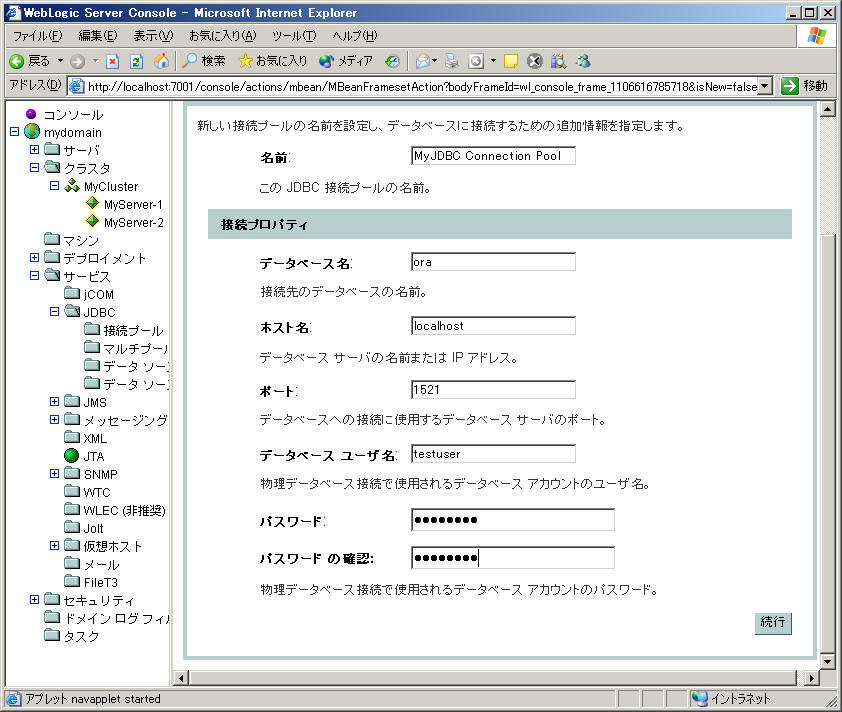Click the MyServer-1 diamond icon
This screenshot has height=712, width=842.
tap(92, 204)
